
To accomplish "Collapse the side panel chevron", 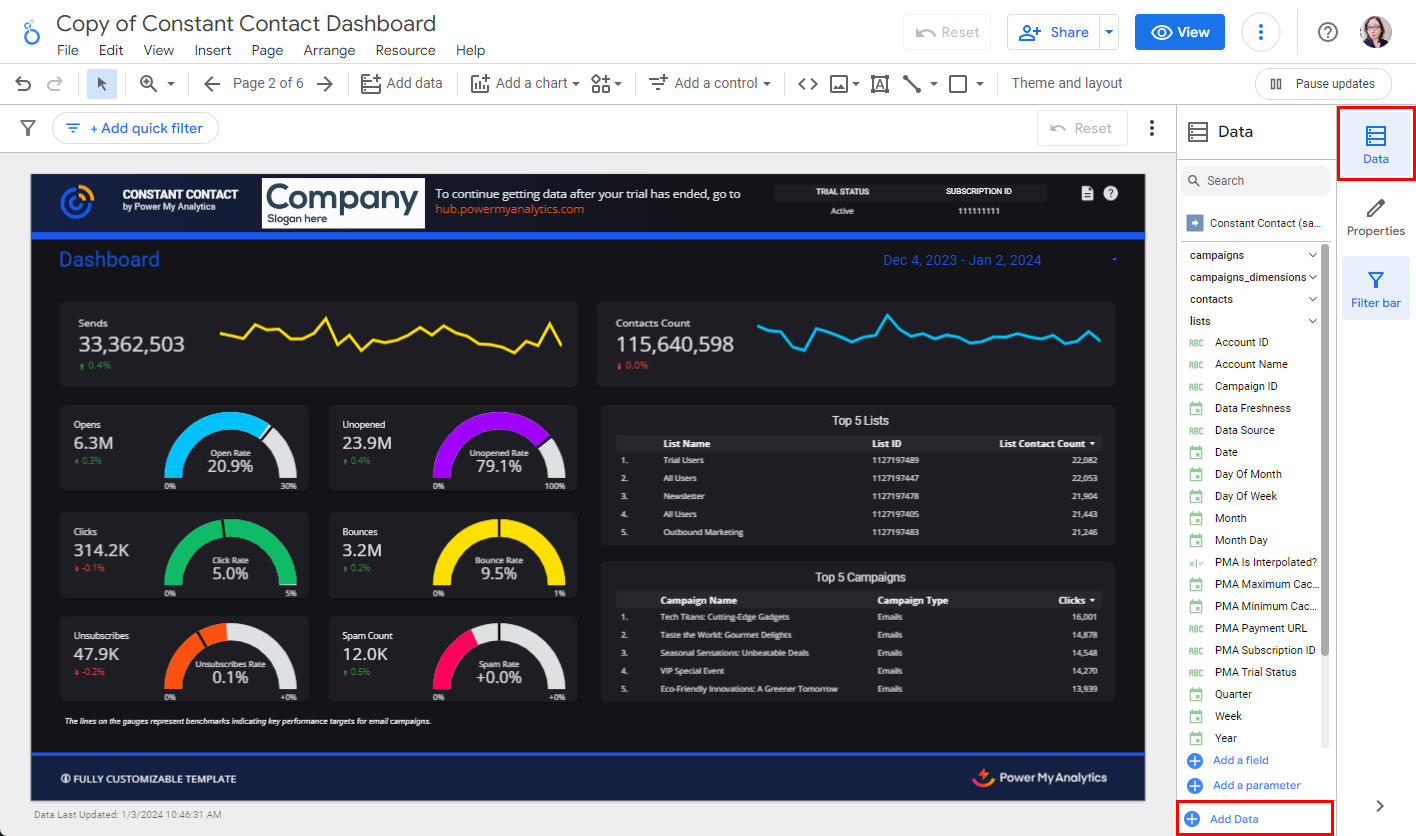I will click(x=1380, y=806).
